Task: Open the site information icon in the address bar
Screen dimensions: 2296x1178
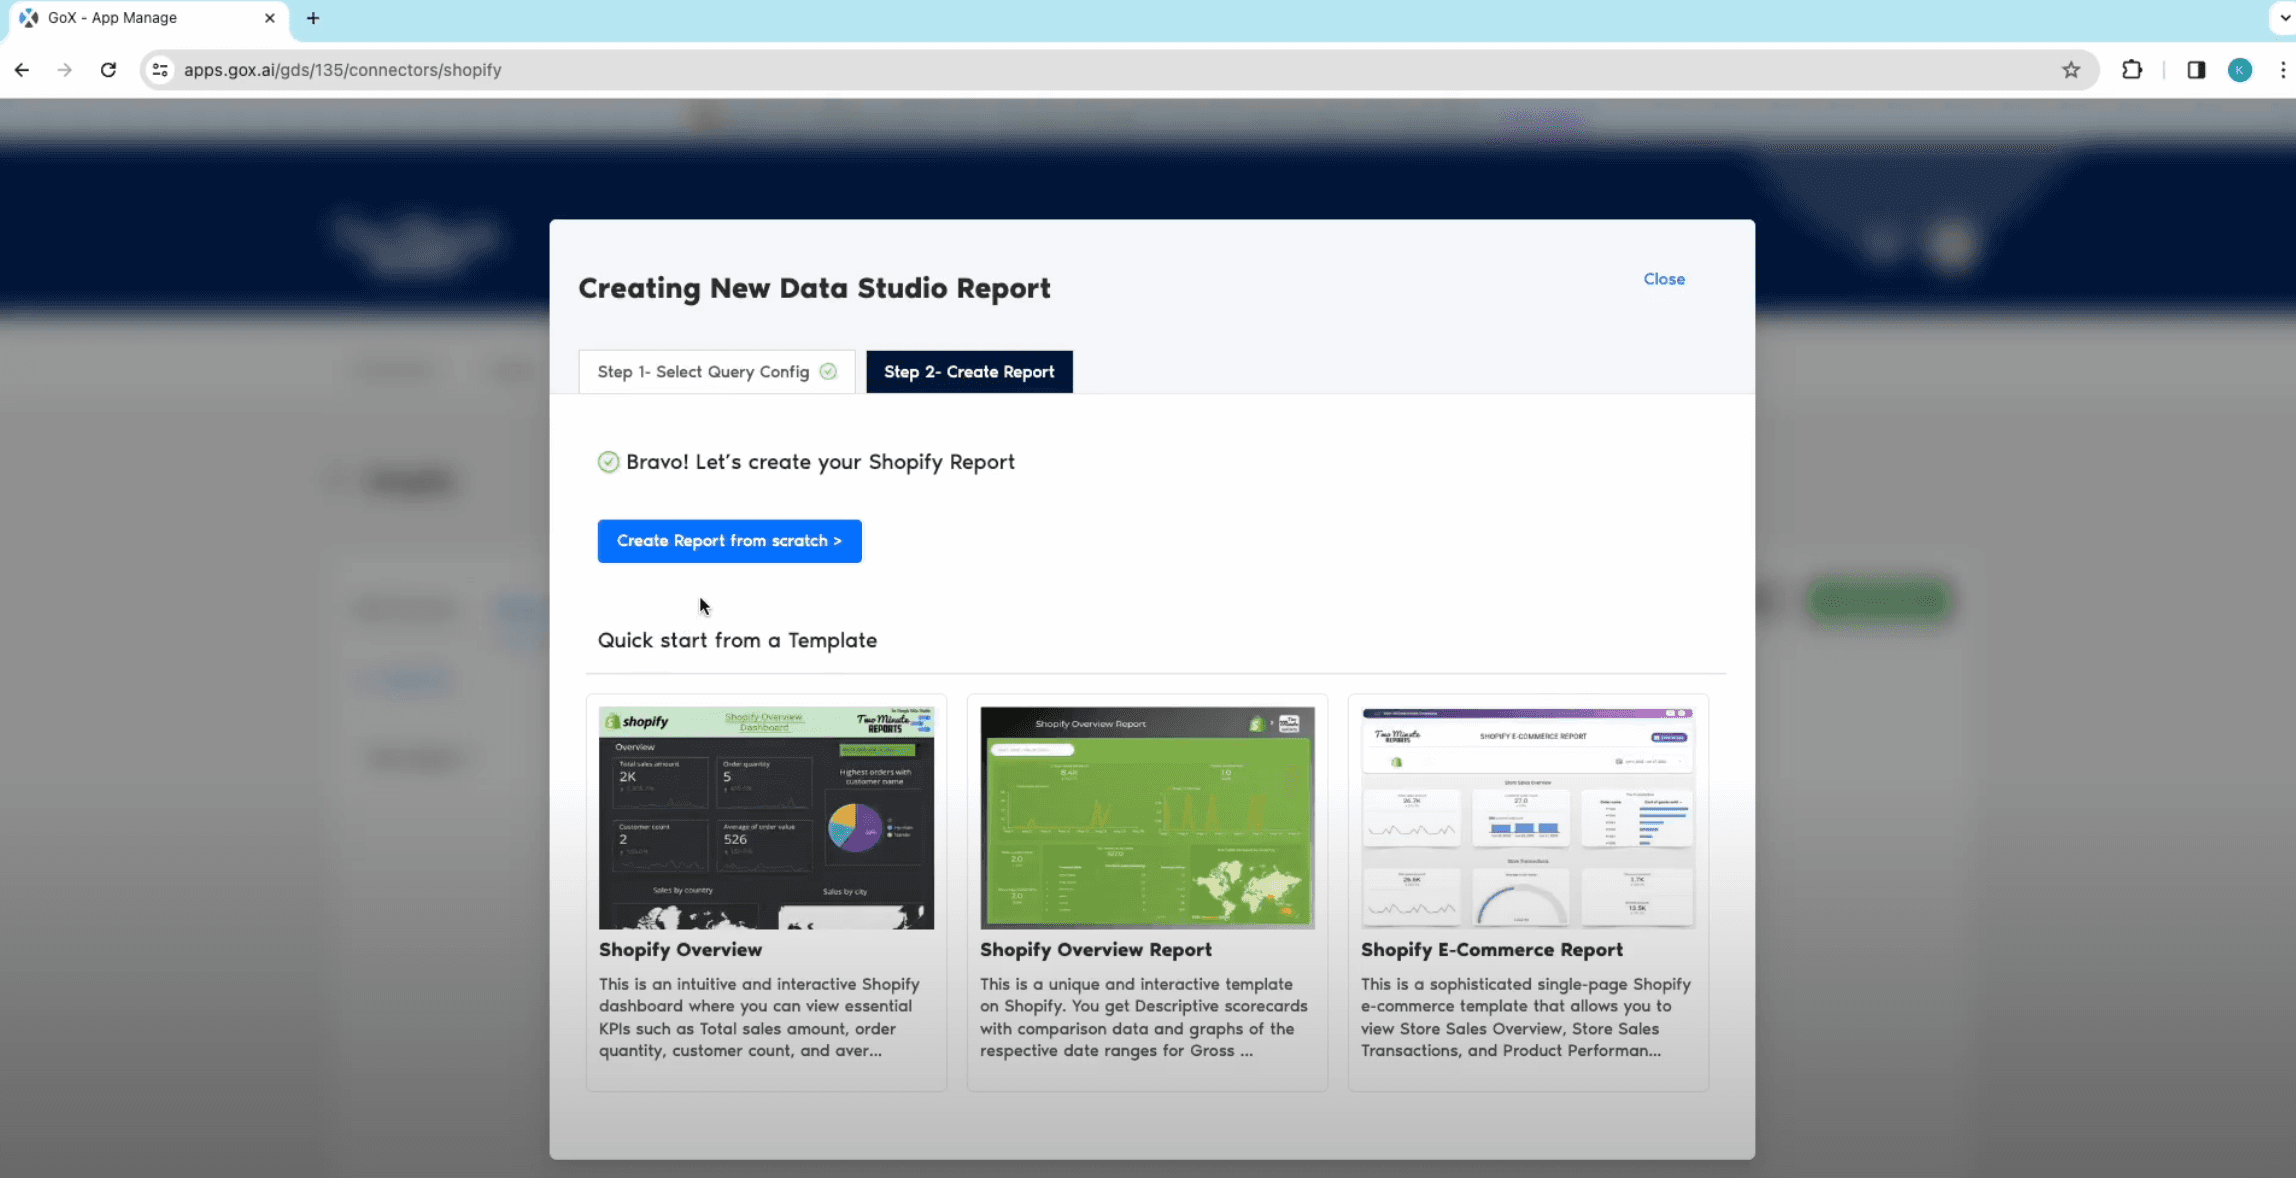Action: click(x=160, y=70)
